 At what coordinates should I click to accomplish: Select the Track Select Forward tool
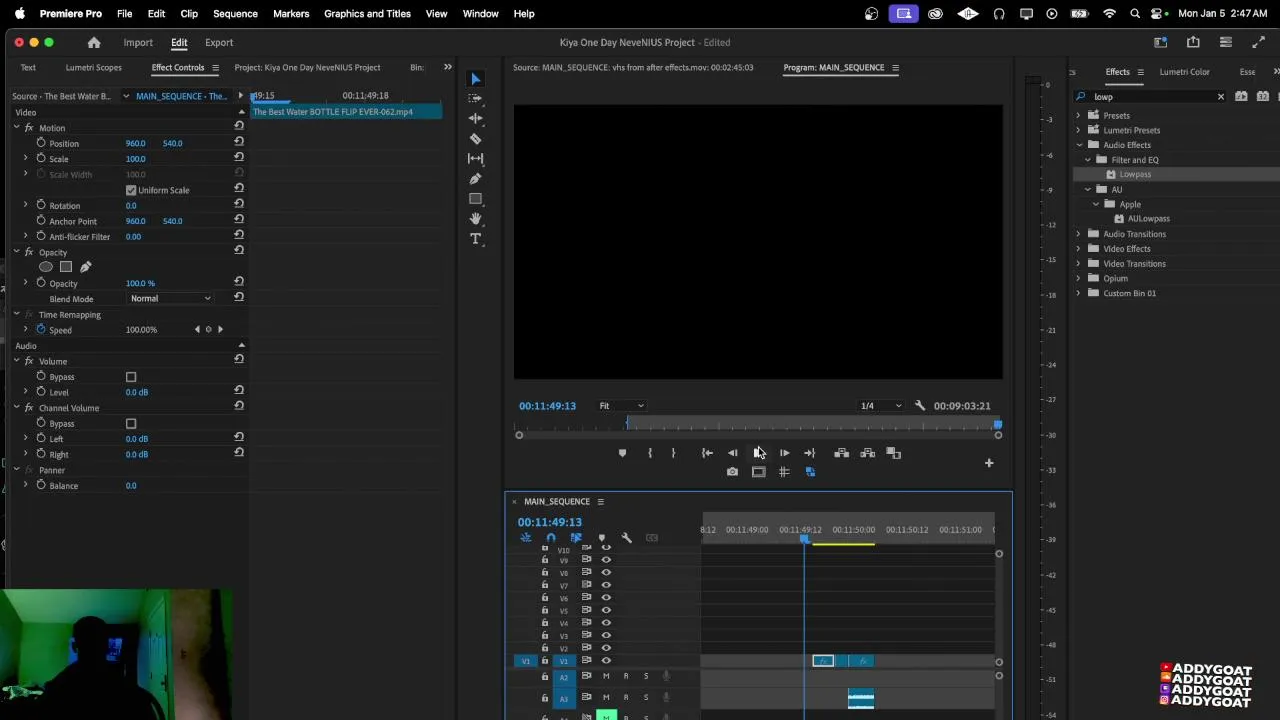476,98
